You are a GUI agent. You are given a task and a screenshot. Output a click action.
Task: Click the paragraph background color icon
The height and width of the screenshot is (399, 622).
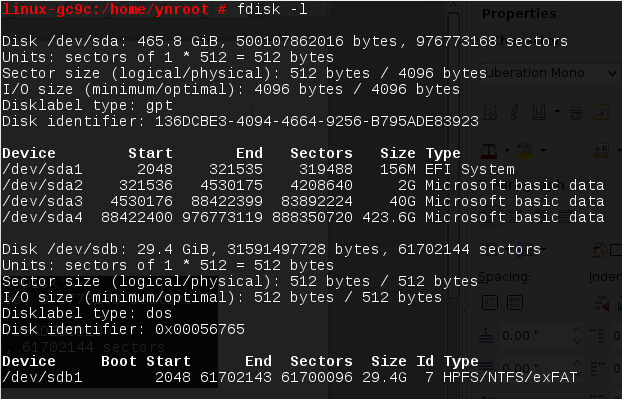pyautogui.click(x=600, y=250)
